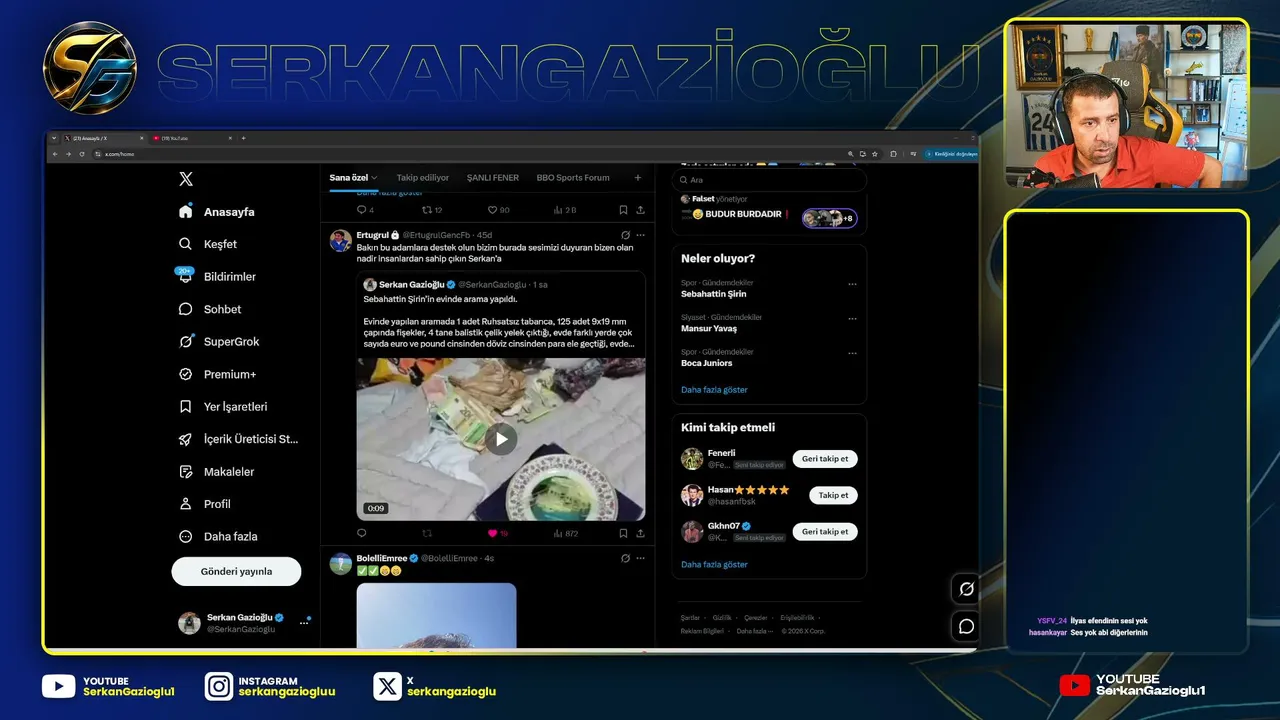Open the browser extensions puzzle icon
Viewport: 1280px width, 720px height.
[893, 154]
